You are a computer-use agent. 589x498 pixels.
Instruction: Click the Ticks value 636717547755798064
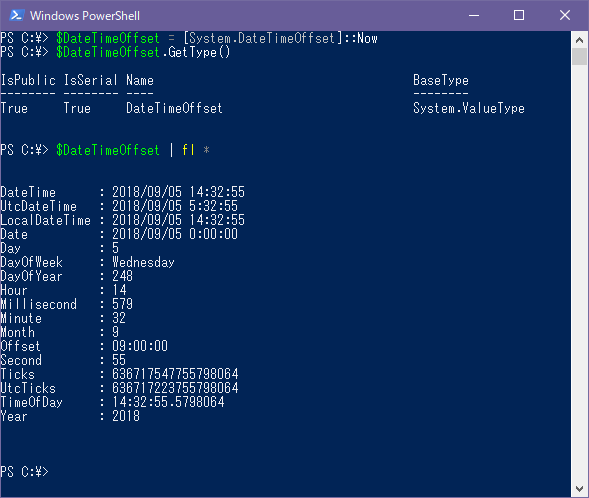pyautogui.click(x=175, y=374)
